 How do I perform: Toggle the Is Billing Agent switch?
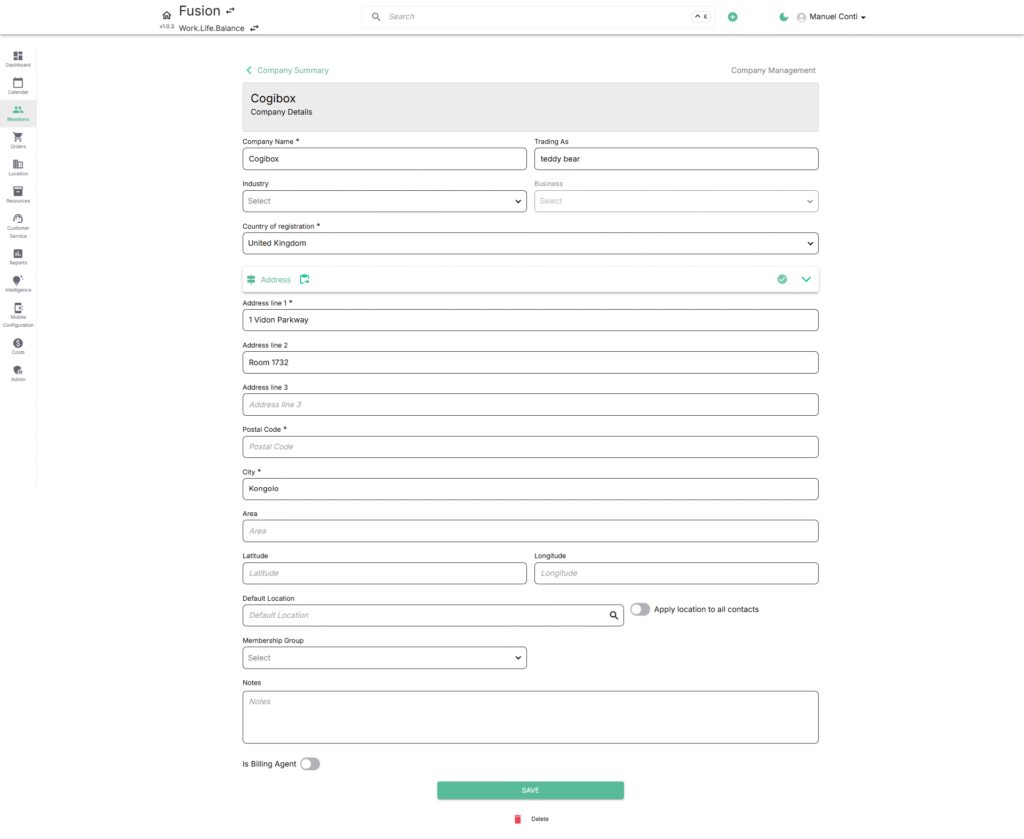coord(310,764)
